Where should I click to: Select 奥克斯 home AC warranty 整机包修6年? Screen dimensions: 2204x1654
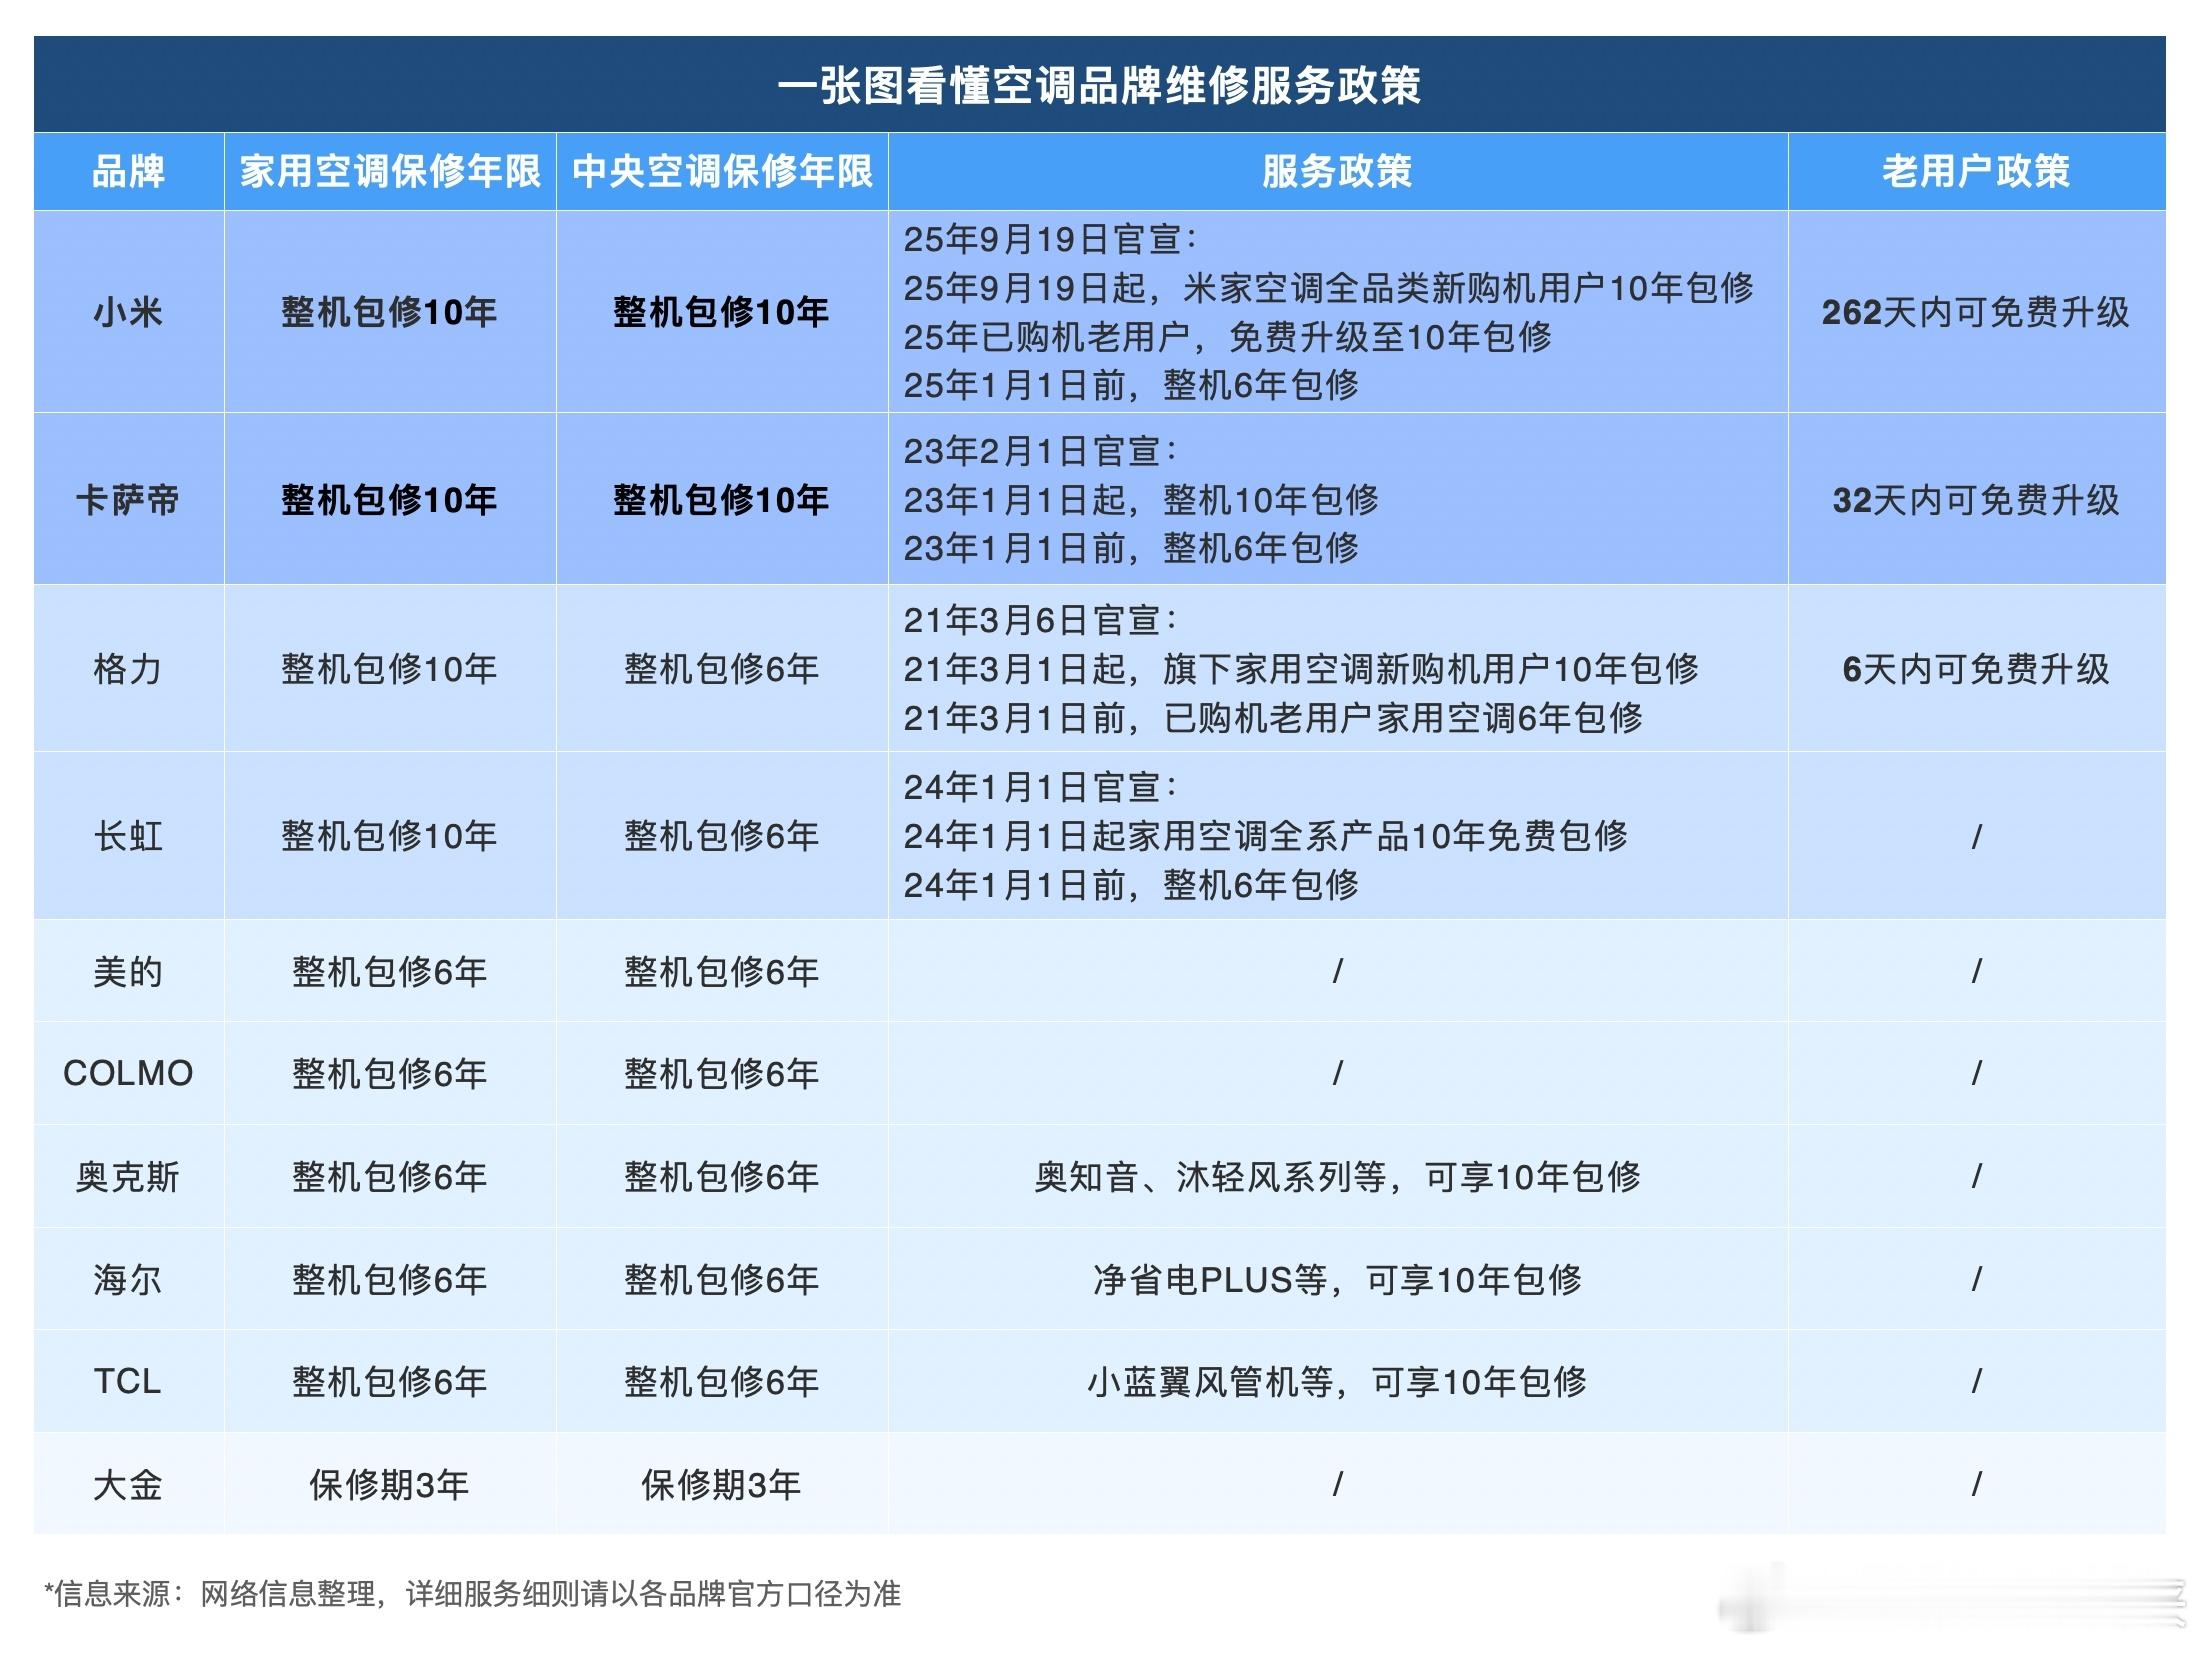[389, 1176]
